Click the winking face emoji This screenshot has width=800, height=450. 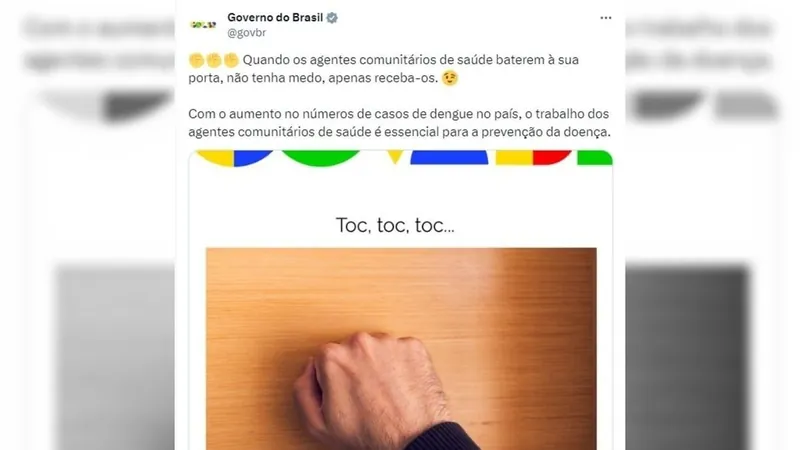[x=449, y=79]
